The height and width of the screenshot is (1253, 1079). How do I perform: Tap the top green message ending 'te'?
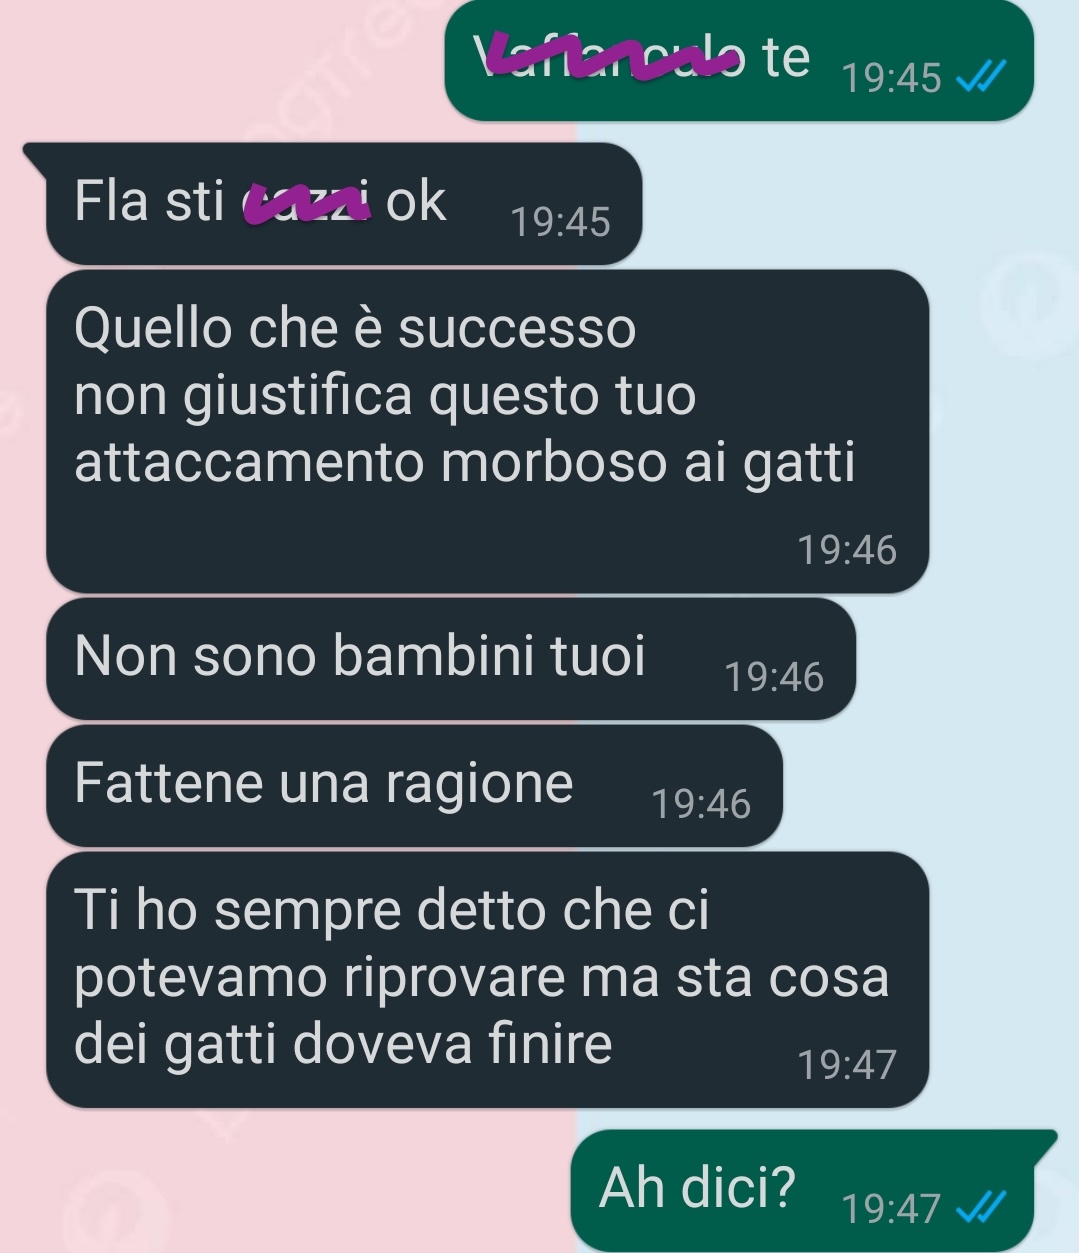coord(739,60)
